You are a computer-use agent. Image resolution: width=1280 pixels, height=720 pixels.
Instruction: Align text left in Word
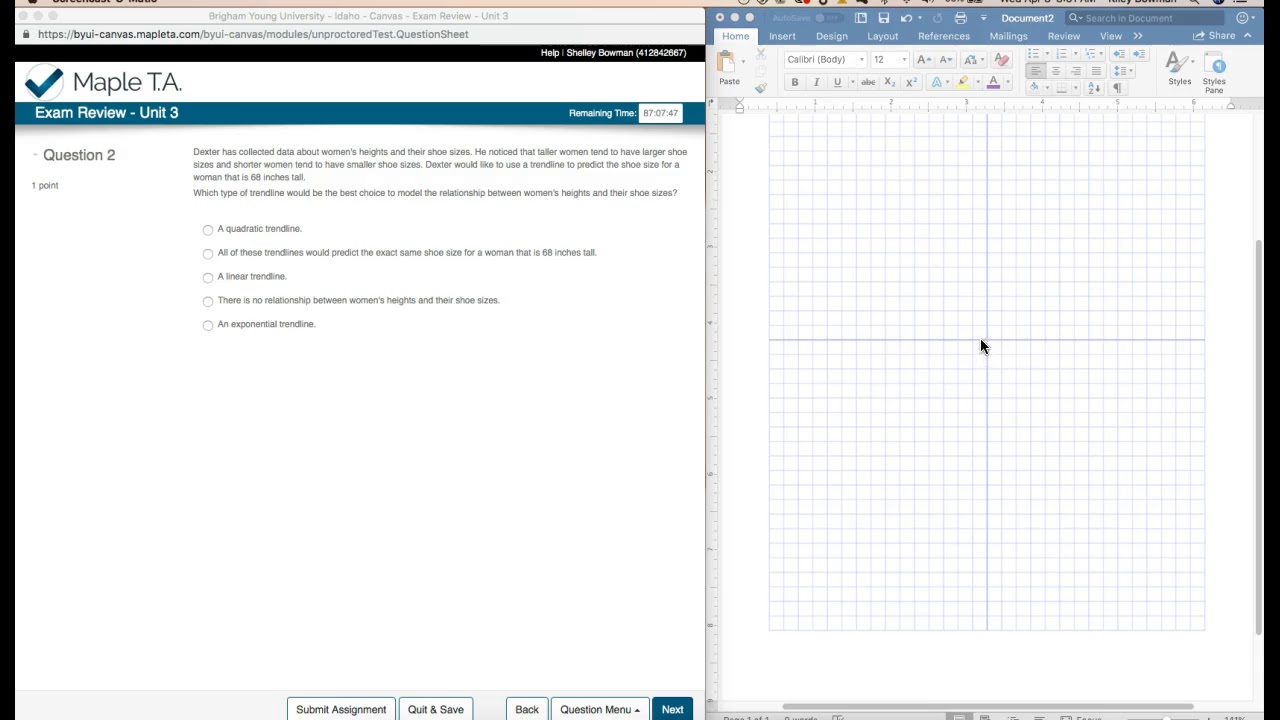[1036, 71]
